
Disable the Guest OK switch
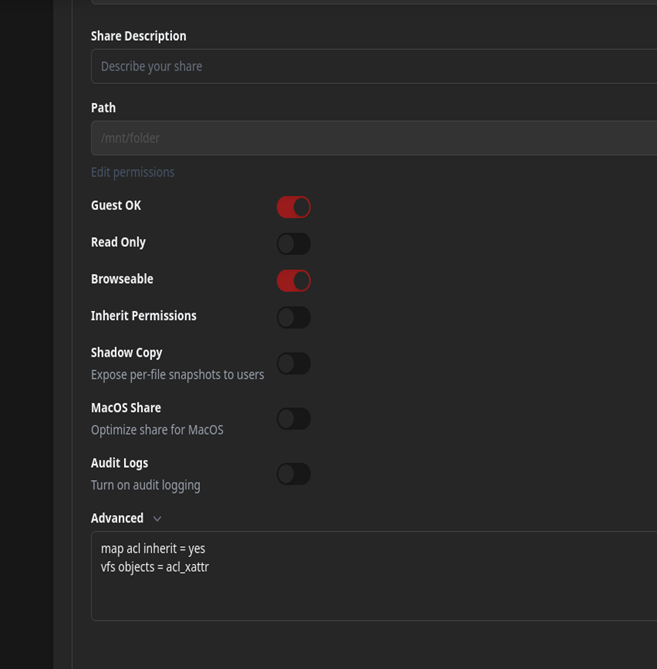(293, 207)
